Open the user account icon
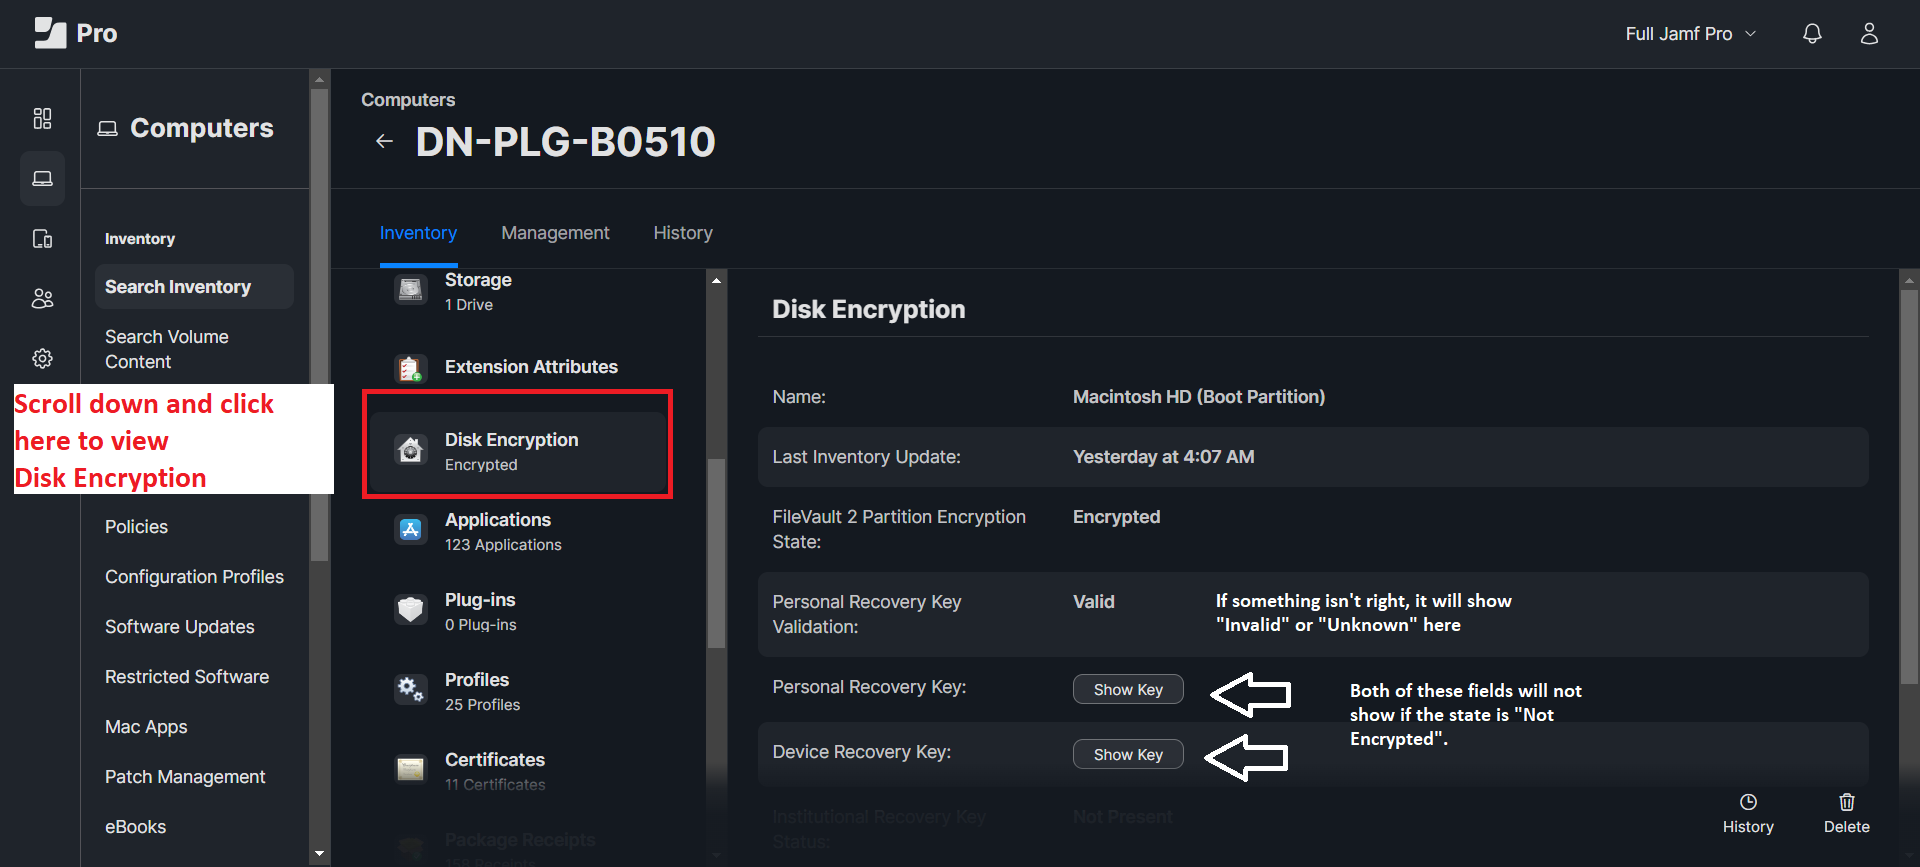The height and width of the screenshot is (867, 1920). click(1869, 34)
